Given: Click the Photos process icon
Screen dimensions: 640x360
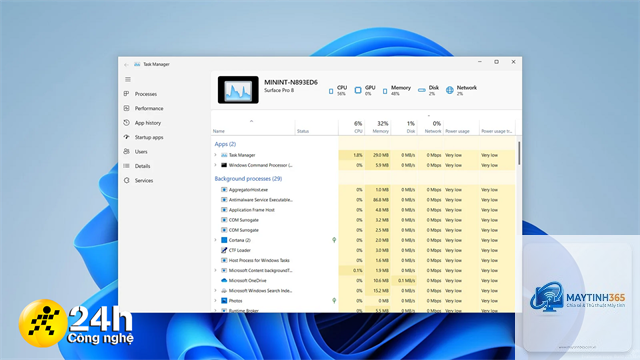Looking at the screenshot, I should tap(224, 301).
